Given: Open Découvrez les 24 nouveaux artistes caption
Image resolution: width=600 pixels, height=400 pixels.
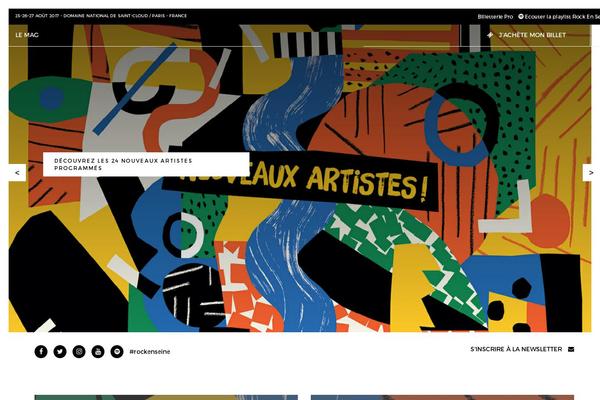Looking at the screenshot, I should tap(146, 164).
